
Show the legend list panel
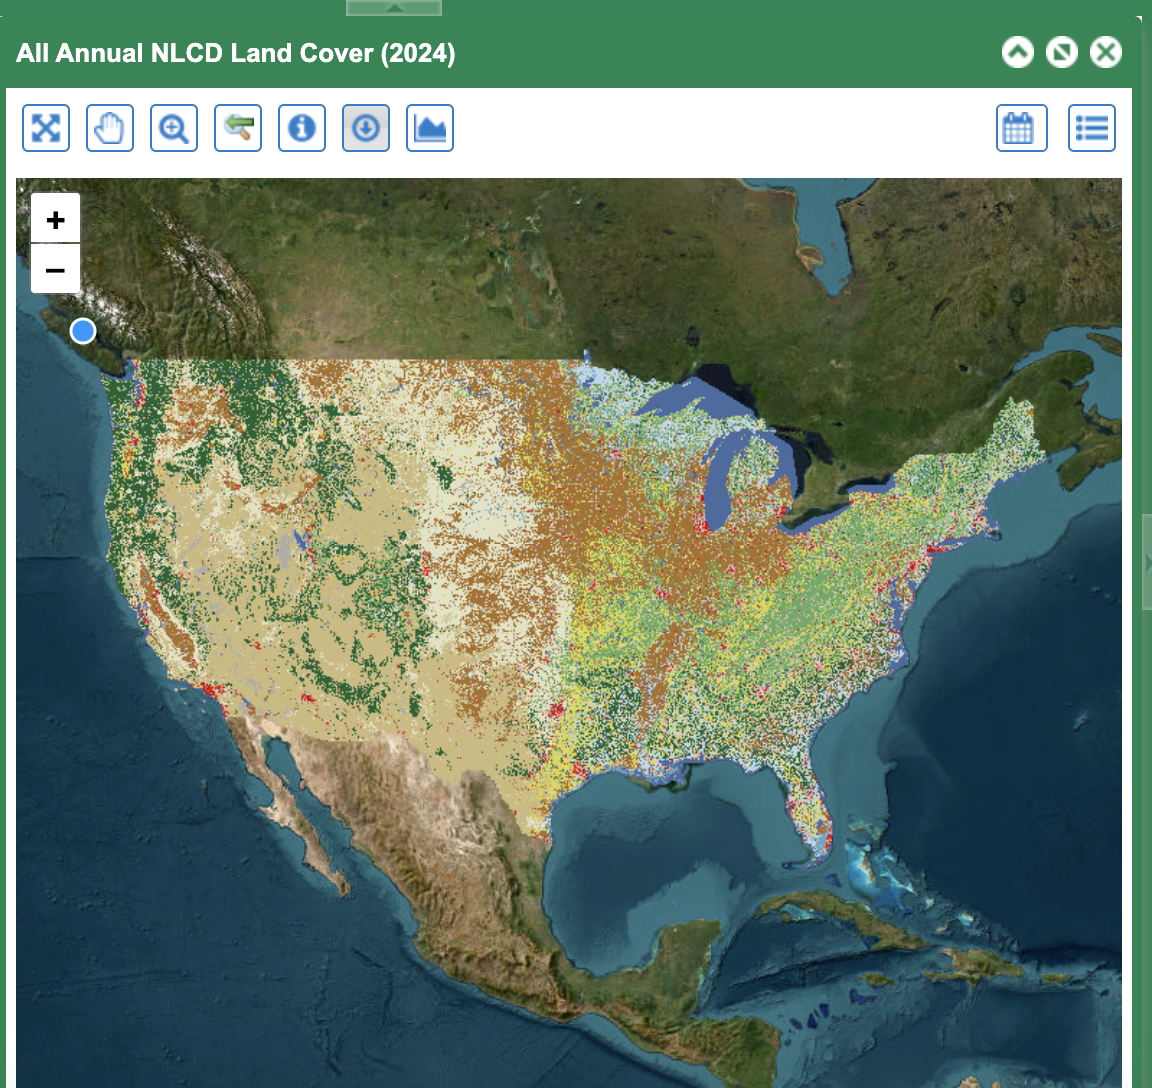[1091, 128]
